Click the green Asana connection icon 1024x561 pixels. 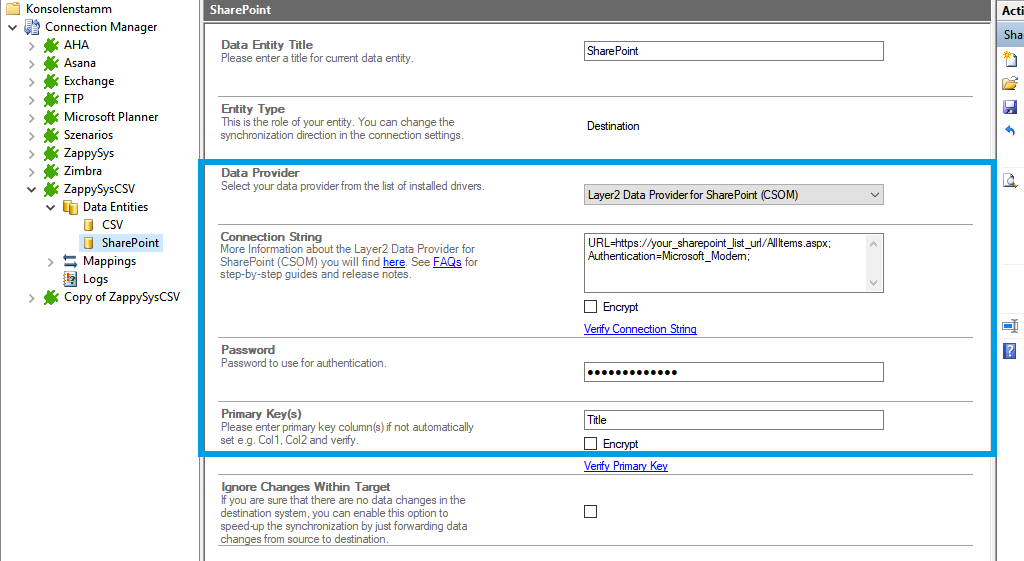51,63
